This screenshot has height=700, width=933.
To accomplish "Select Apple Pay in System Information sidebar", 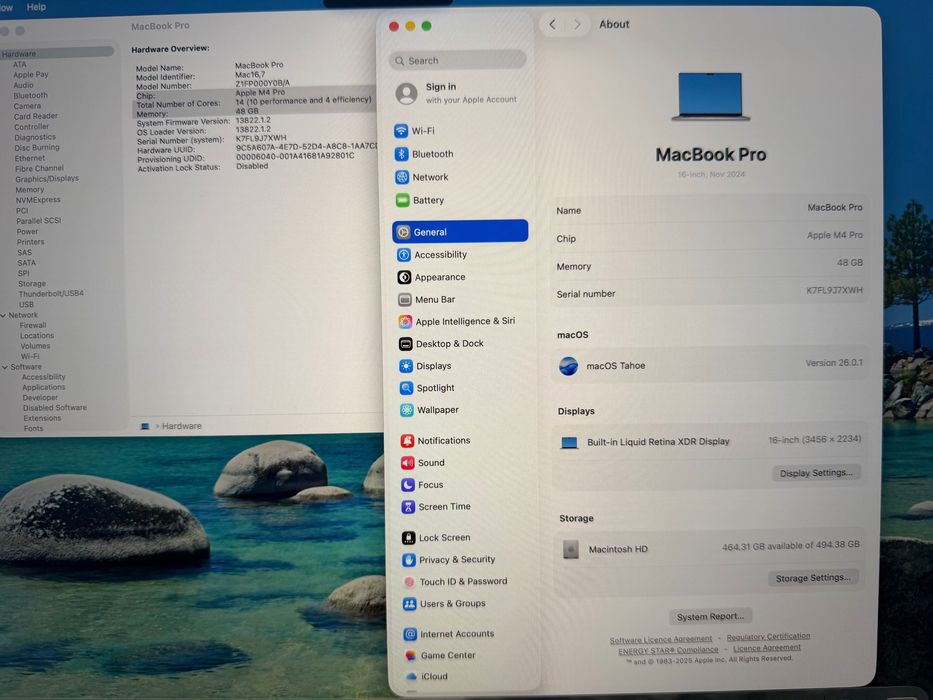I will [x=31, y=74].
